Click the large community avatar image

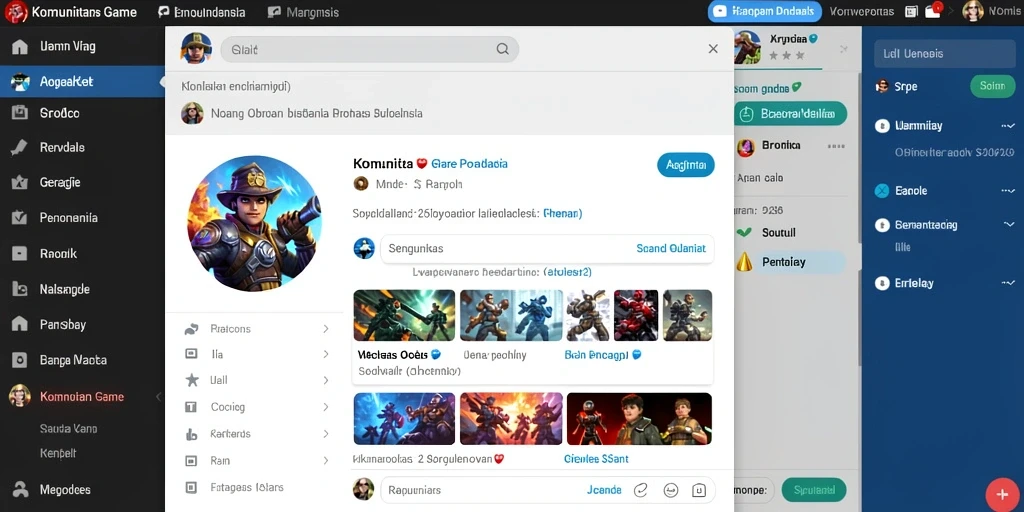255,223
